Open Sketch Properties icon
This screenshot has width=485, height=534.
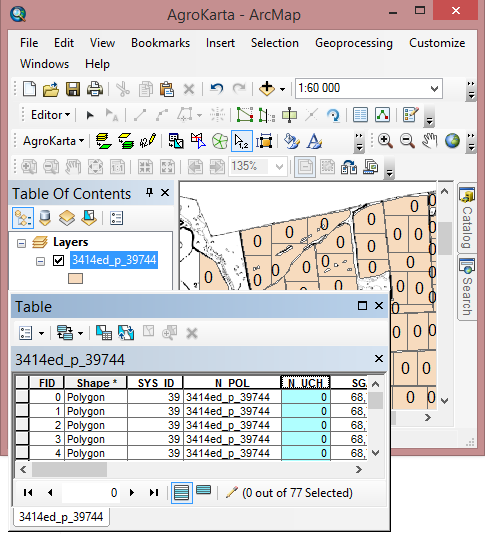click(382, 115)
